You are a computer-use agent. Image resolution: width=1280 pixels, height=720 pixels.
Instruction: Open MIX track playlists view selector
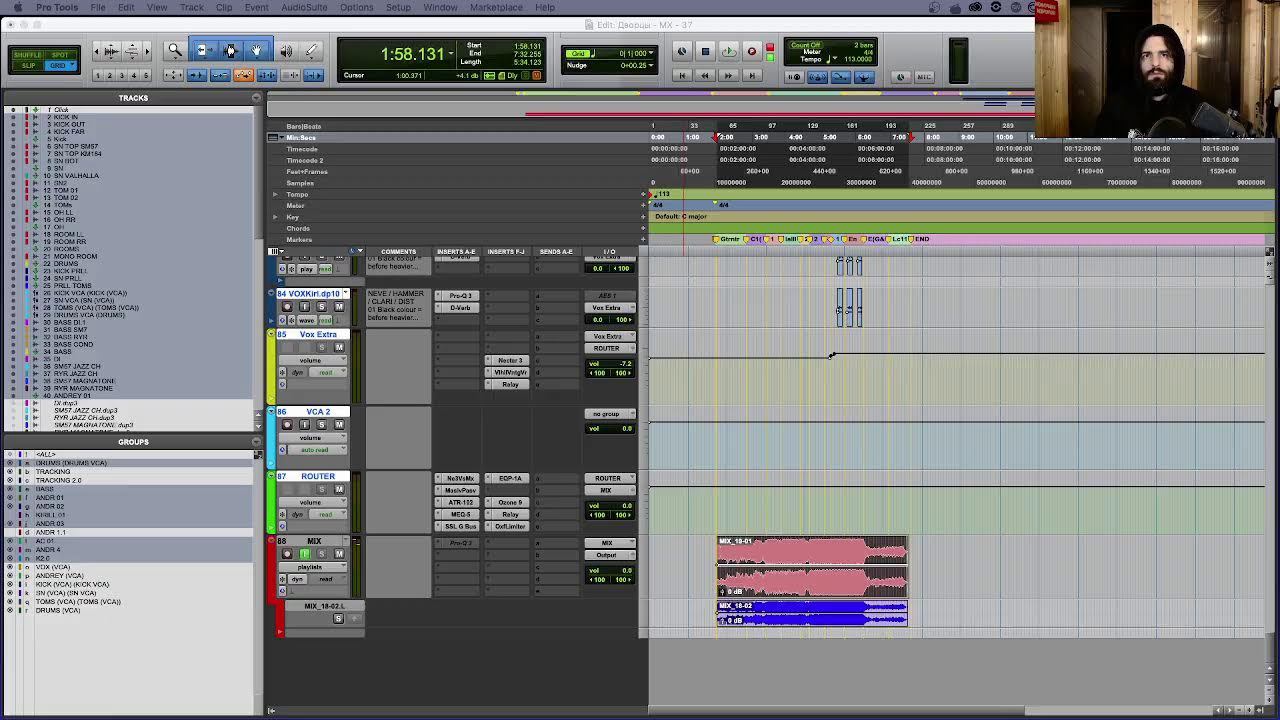coord(314,567)
